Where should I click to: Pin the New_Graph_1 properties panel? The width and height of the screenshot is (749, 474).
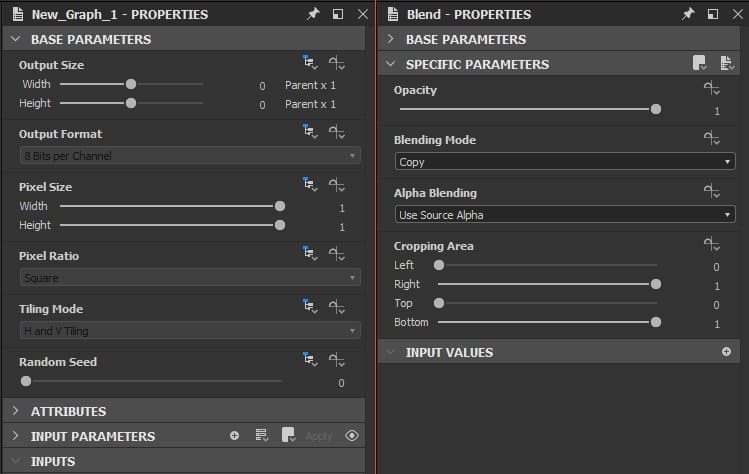[313, 14]
